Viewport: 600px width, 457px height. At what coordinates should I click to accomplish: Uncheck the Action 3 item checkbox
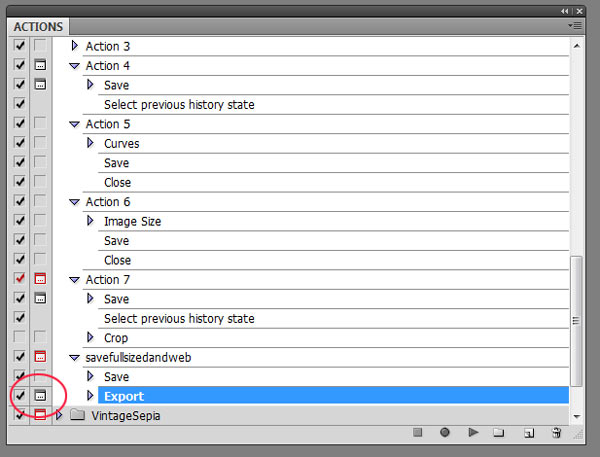tap(20, 46)
